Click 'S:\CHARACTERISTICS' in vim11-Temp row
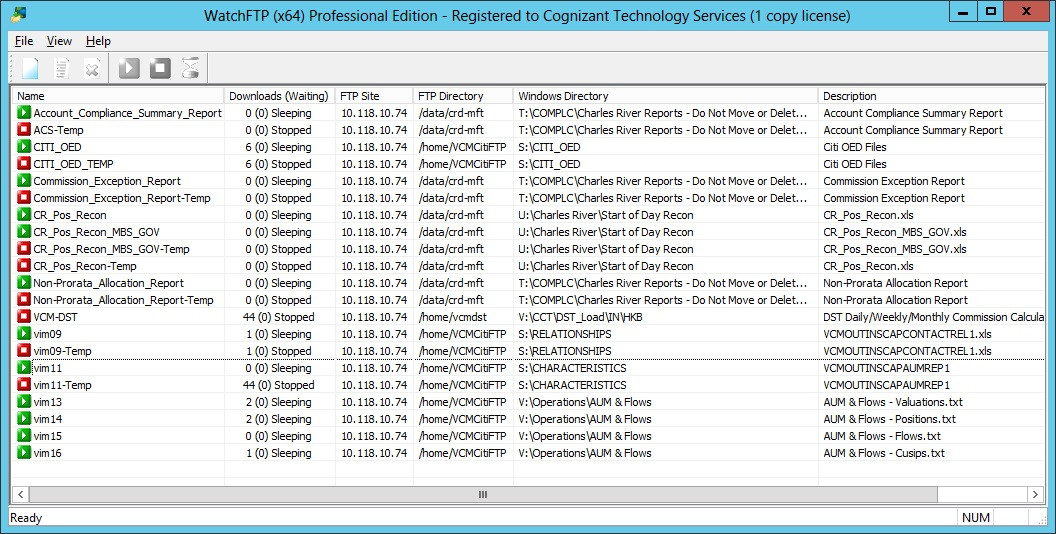This screenshot has height=534, width=1056. (x=572, y=385)
